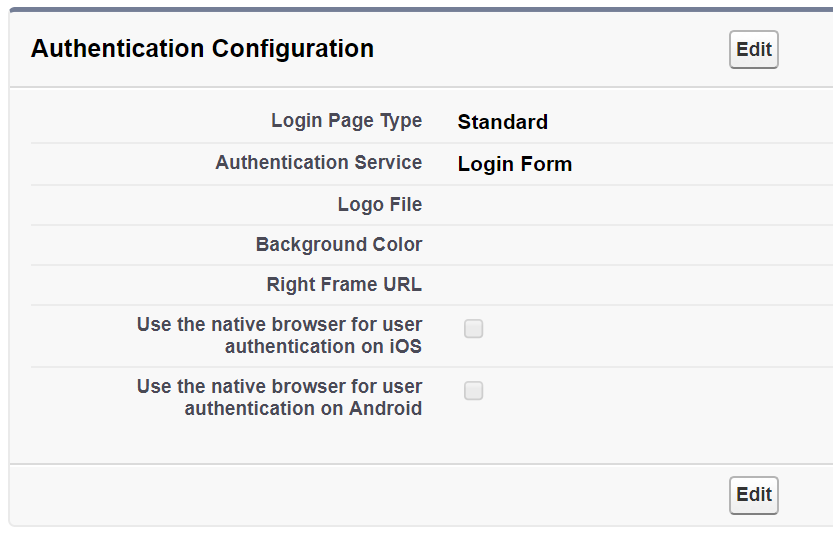Click the Background Color label
Viewport: 833px width, 551px height.
tap(338, 245)
